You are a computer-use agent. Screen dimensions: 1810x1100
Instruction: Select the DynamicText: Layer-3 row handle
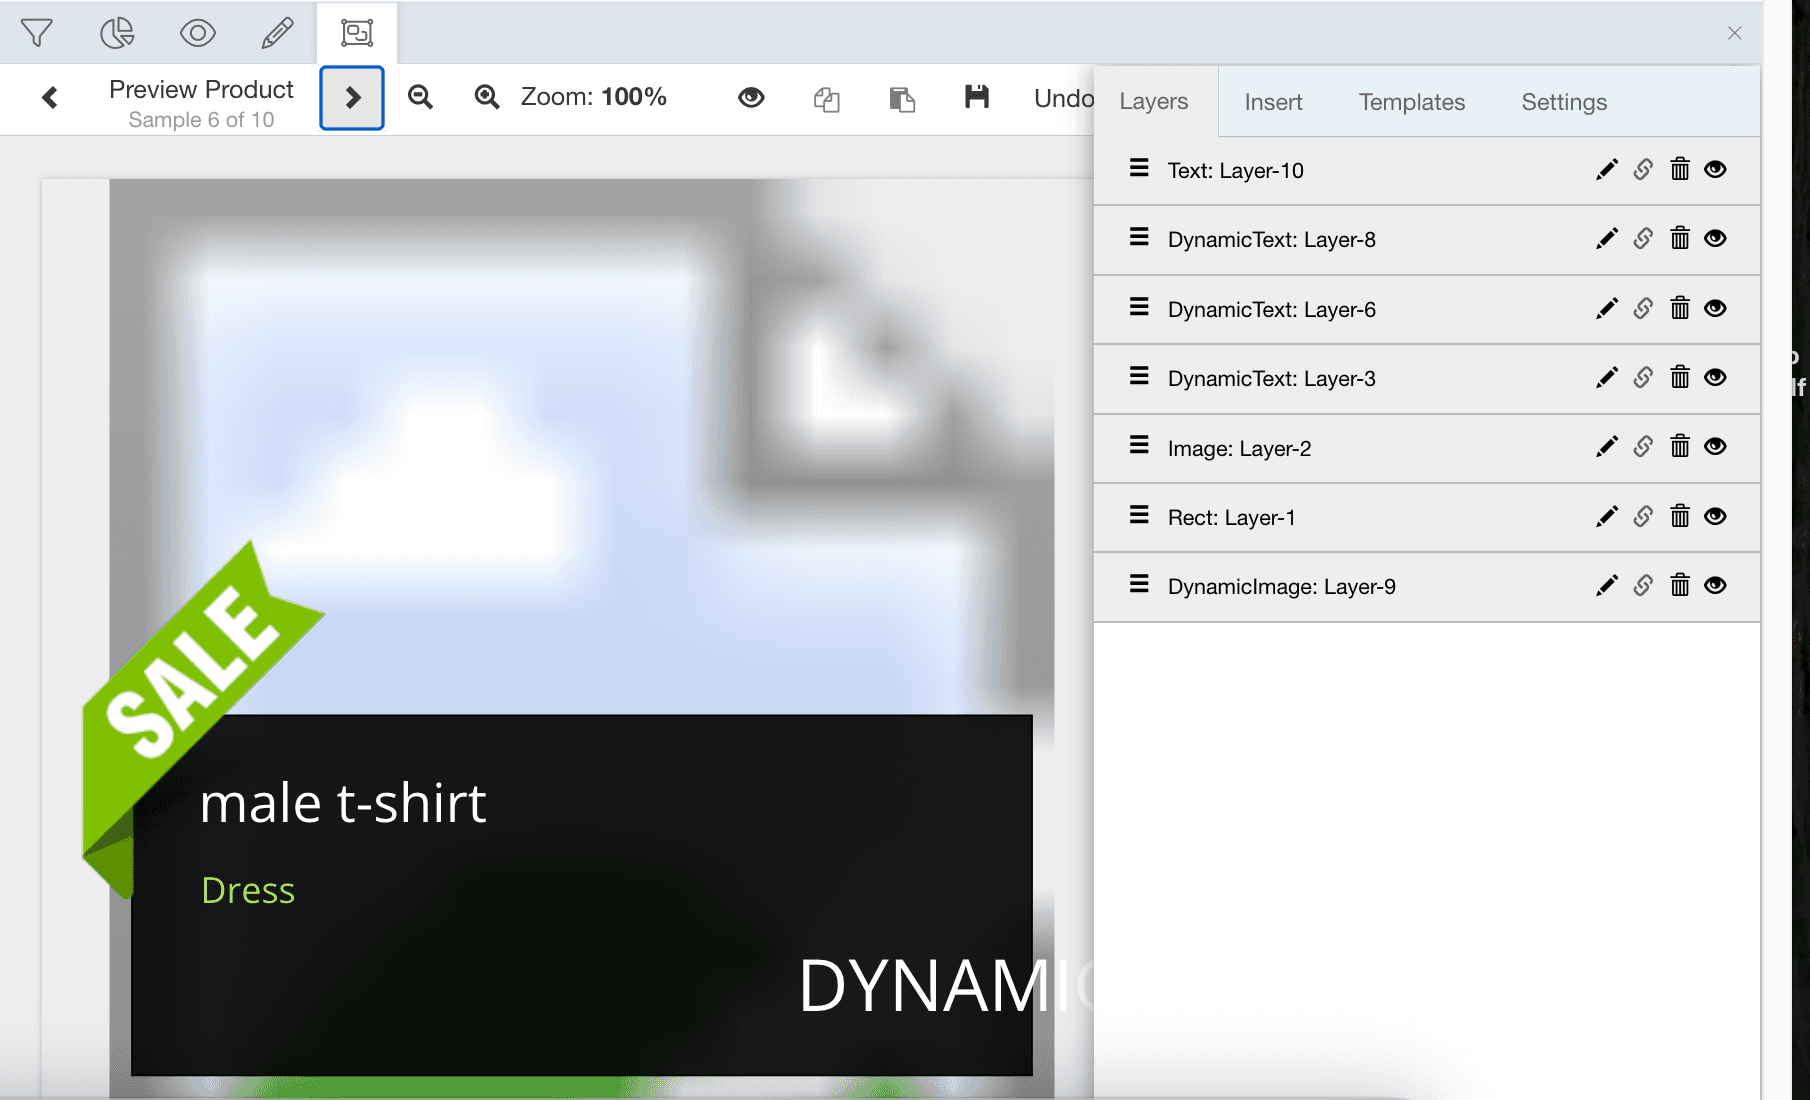(x=1139, y=377)
